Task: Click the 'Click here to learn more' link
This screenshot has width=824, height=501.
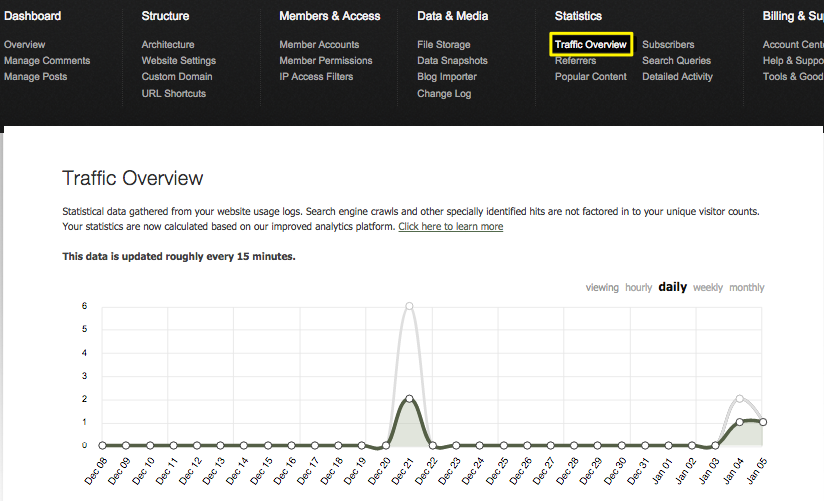Action: coord(450,227)
